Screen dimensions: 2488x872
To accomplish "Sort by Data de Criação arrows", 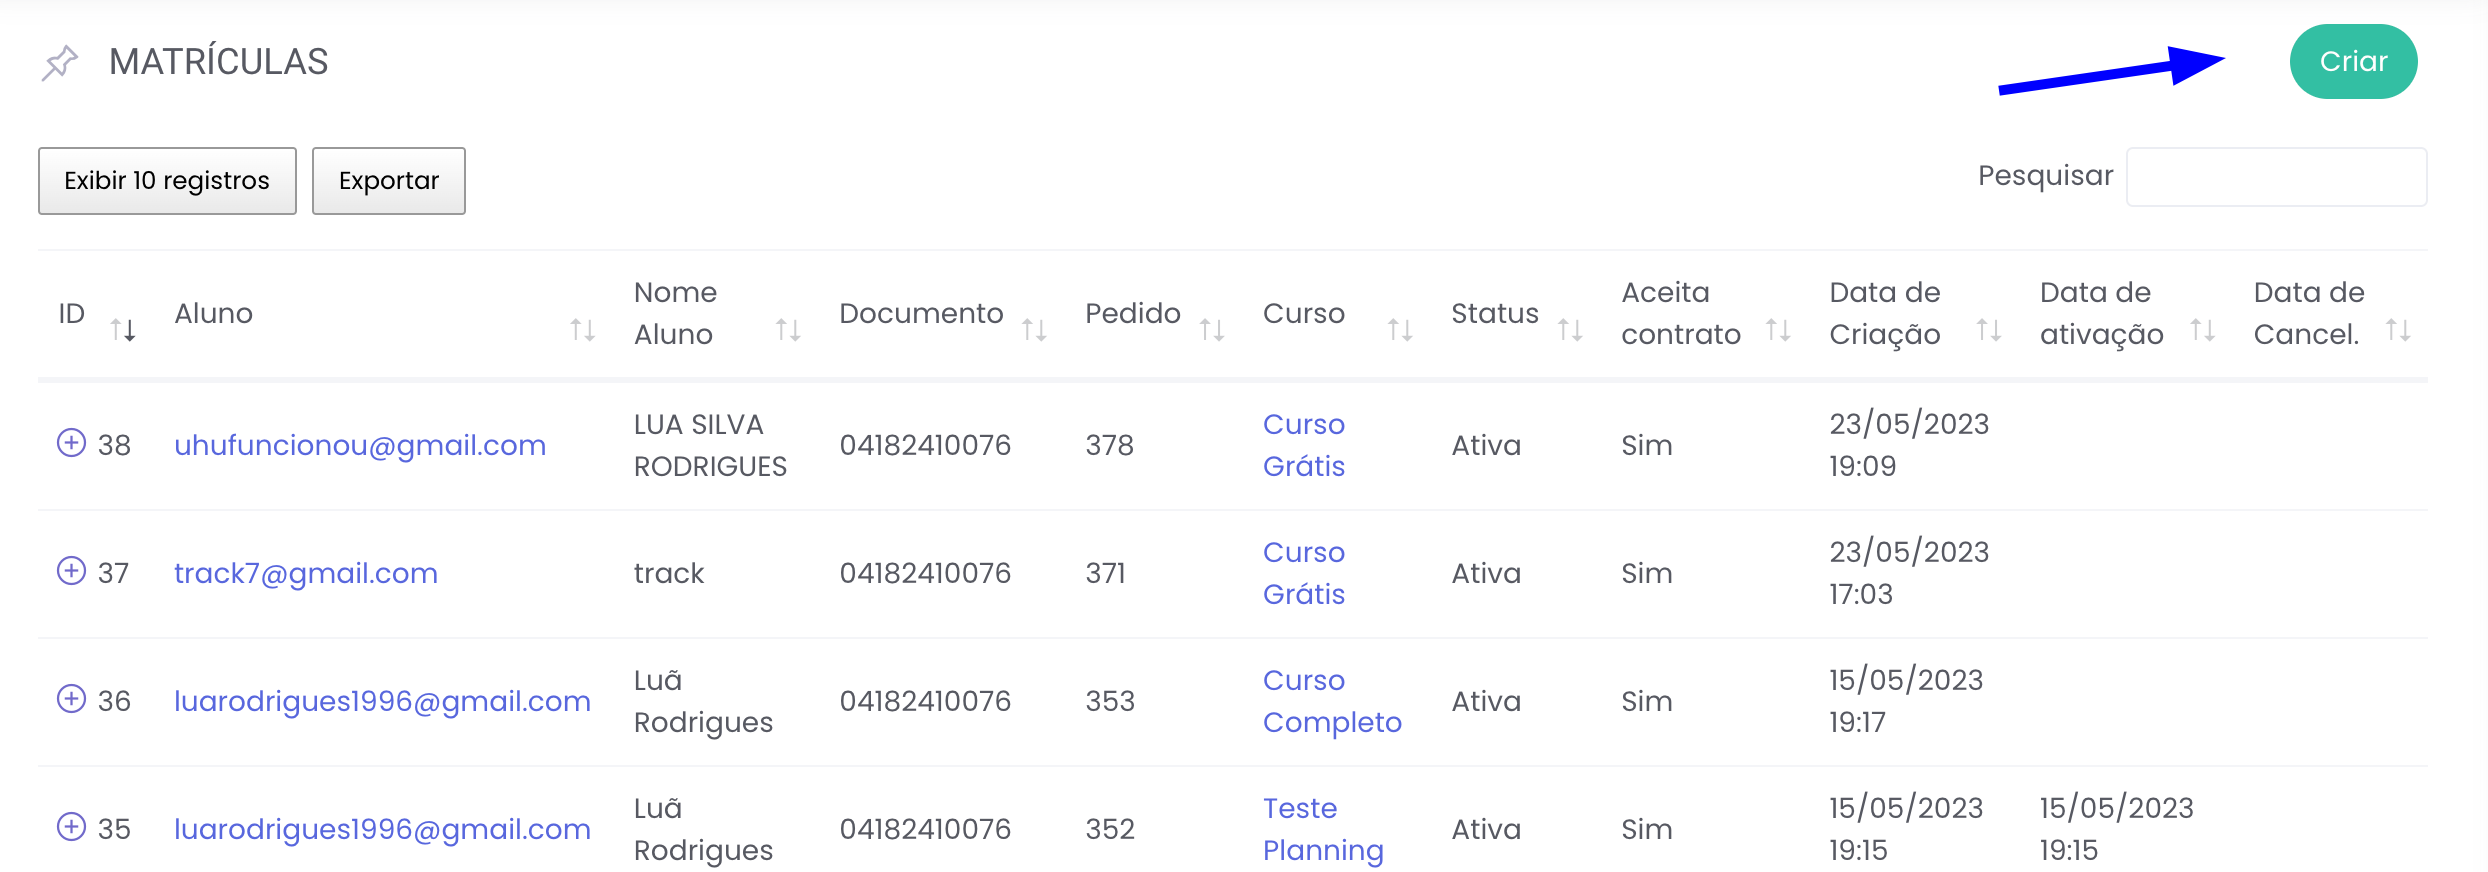I will (1988, 329).
